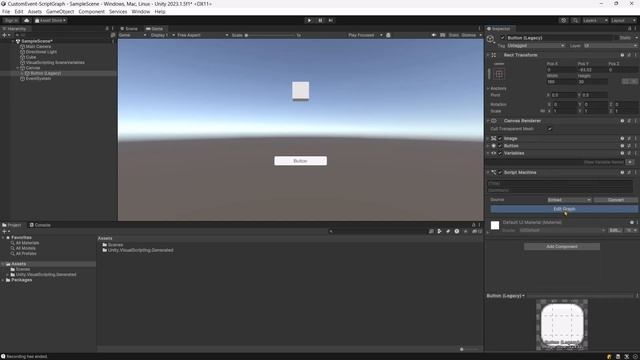This screenshot has width=640, height=360.
Task: Open the File menu
Action: pyautogui.click(x=6, y=11)
